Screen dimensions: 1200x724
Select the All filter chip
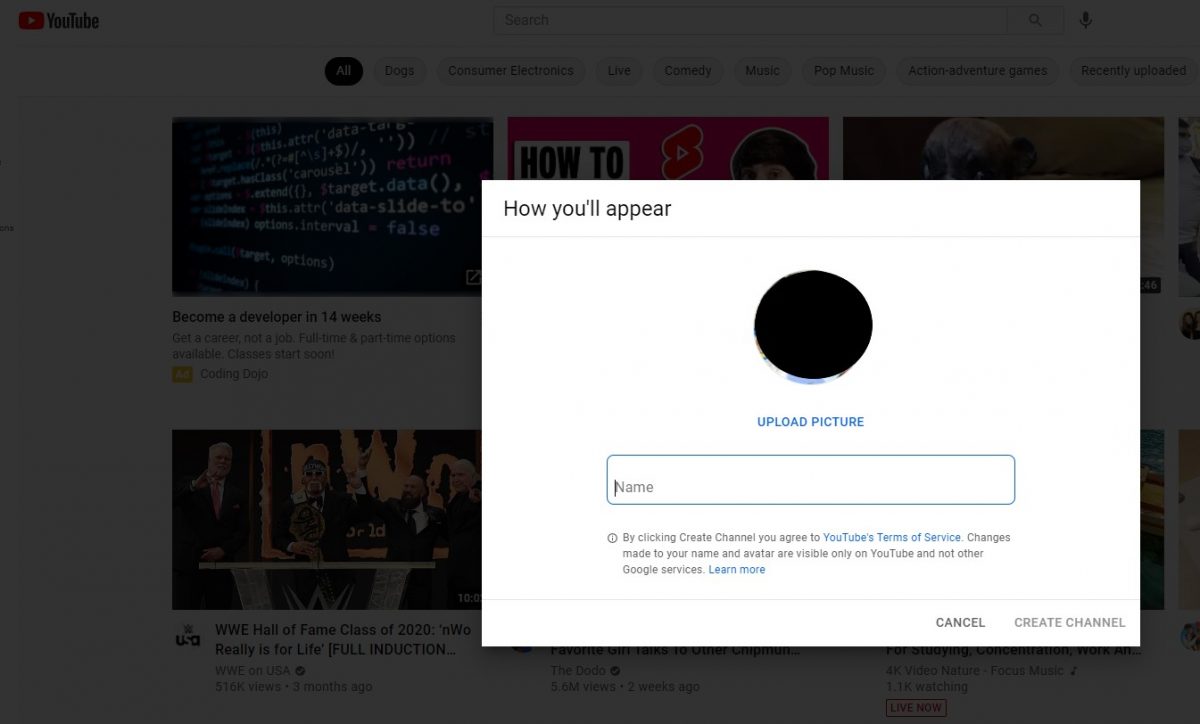pos(343,71)
